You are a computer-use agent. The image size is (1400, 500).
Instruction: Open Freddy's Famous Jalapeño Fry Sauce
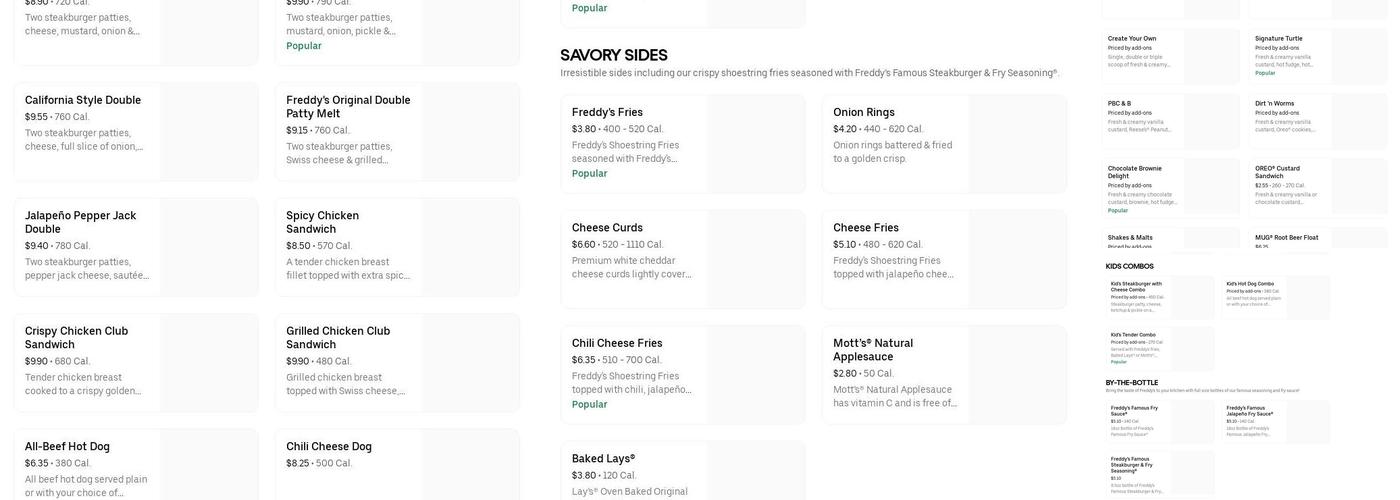pos(1252,411)
